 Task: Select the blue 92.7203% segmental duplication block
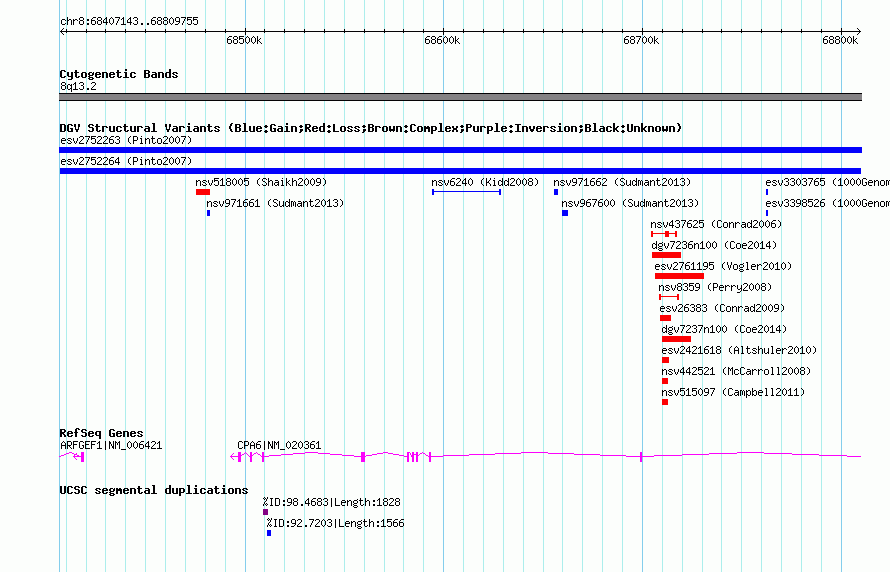[269, 533]
